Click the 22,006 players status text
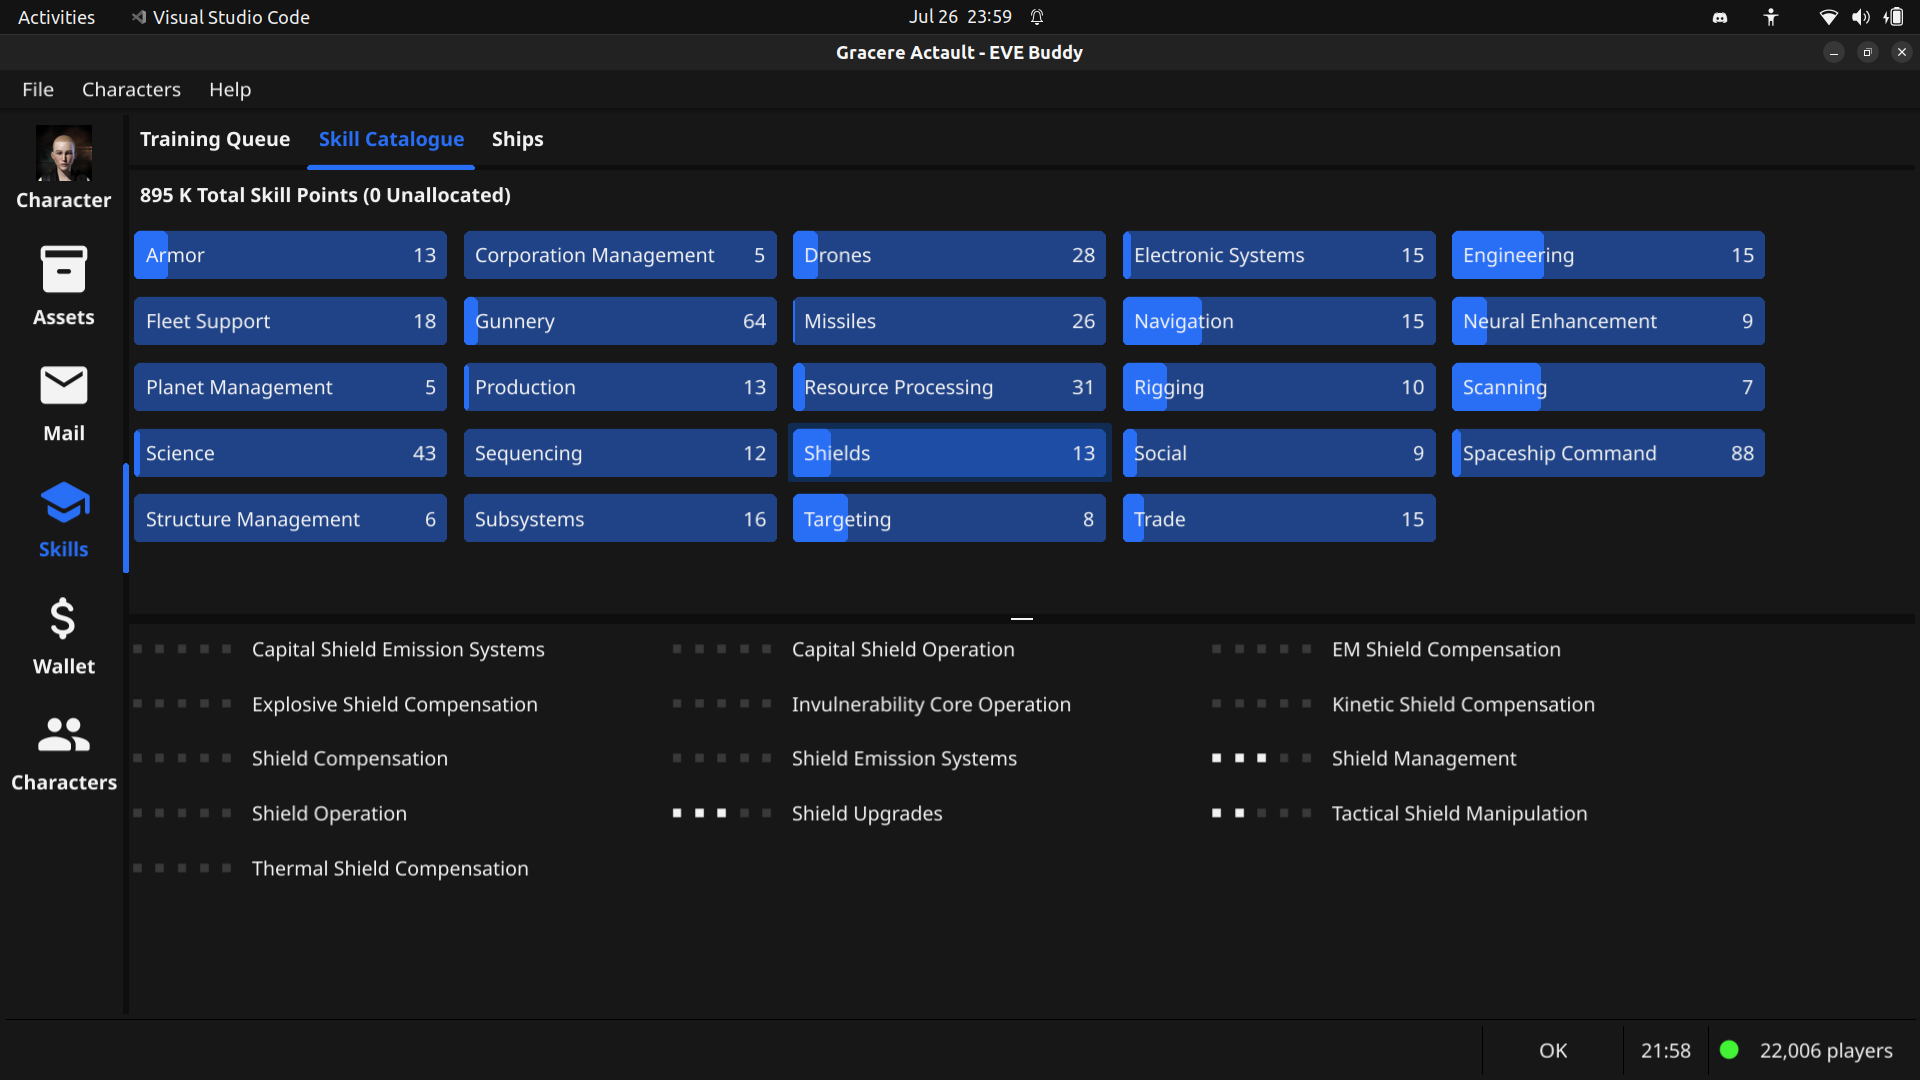Screen dimensions: 1920x1080 1826,1050
